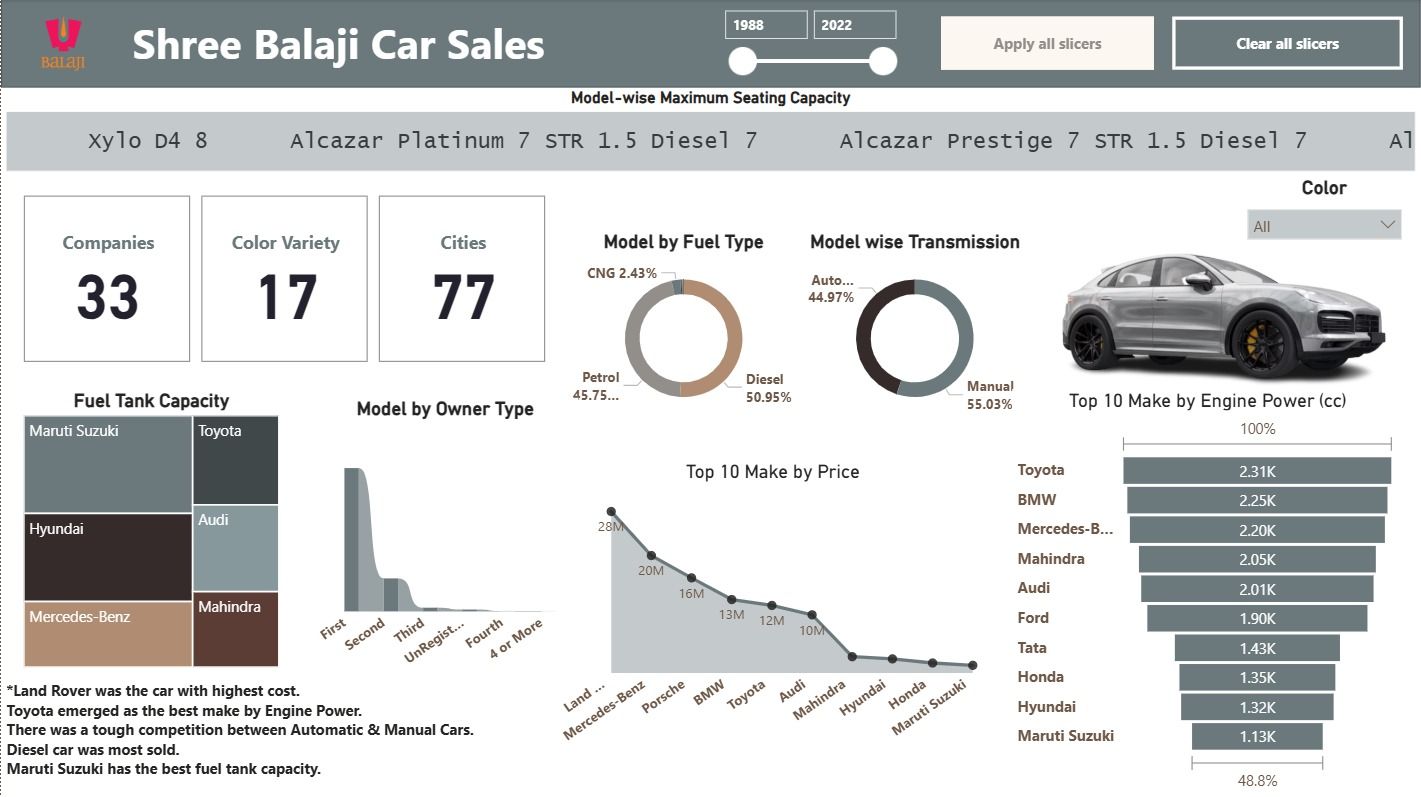Click 'Top 10 Make by Engine Power (cc)' title
Screen dimensions: 1421x797
coord(1207,401)
